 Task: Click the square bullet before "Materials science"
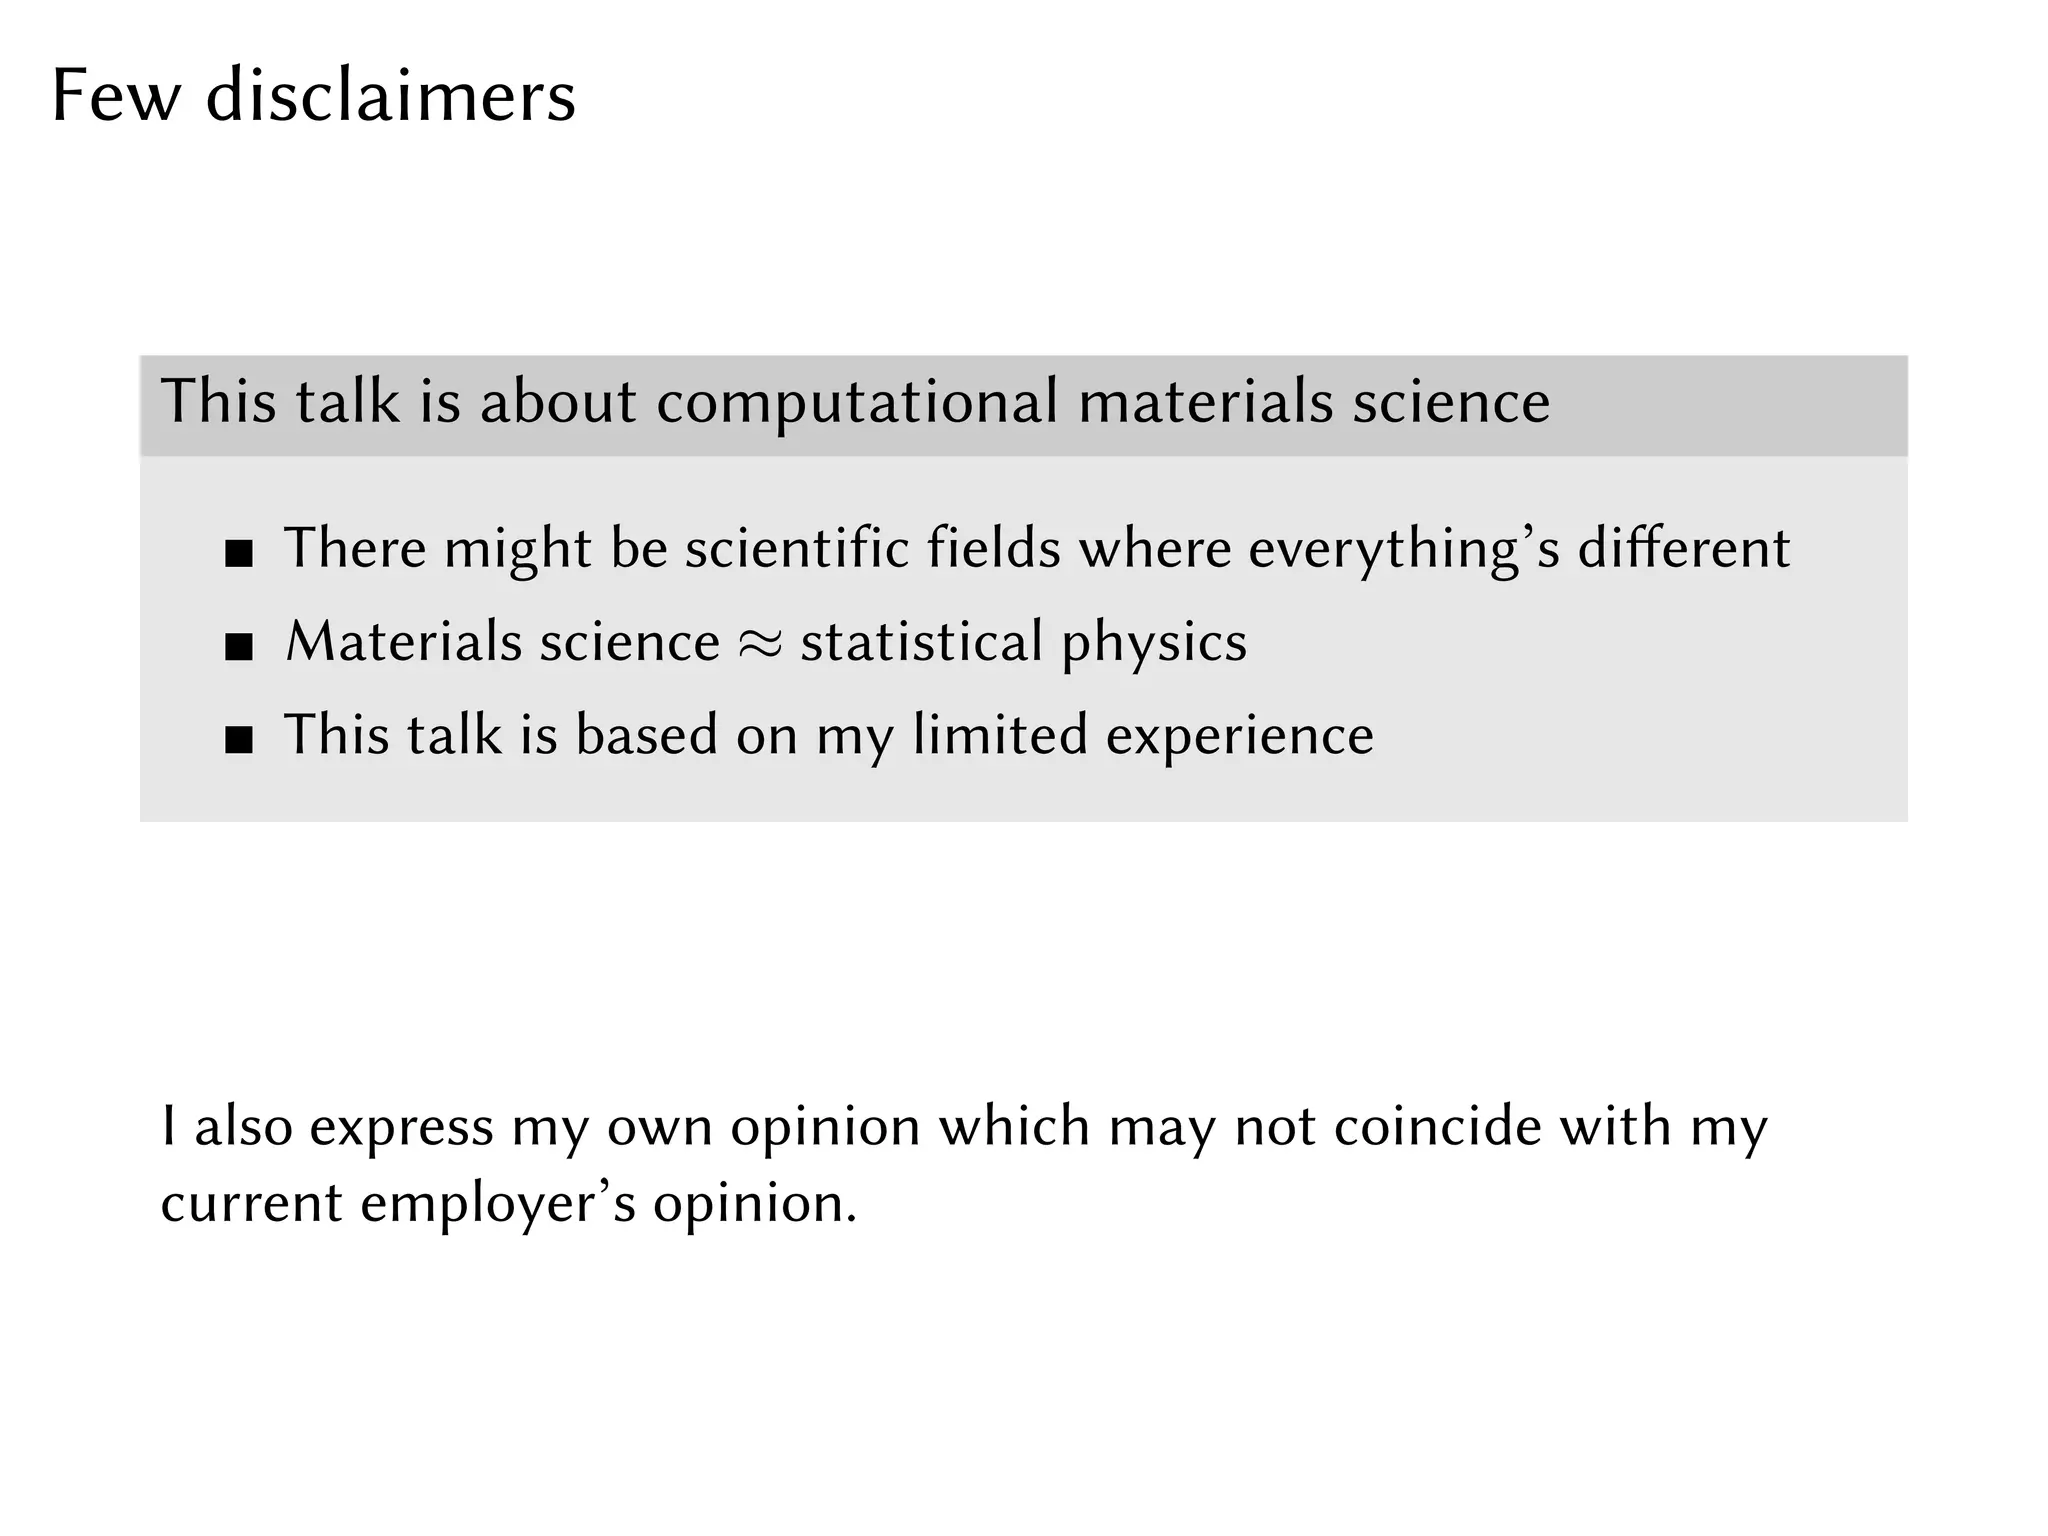pos(239,647)
